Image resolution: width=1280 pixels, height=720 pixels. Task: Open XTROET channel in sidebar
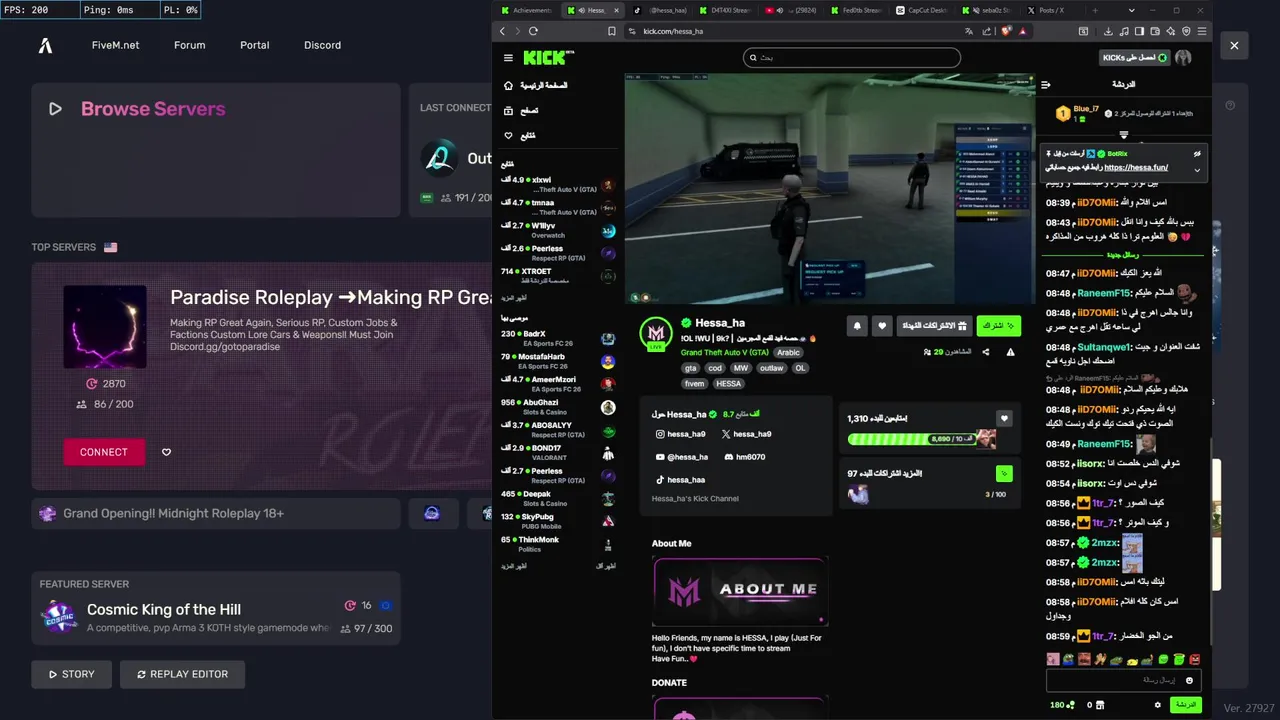pos(558,276)
